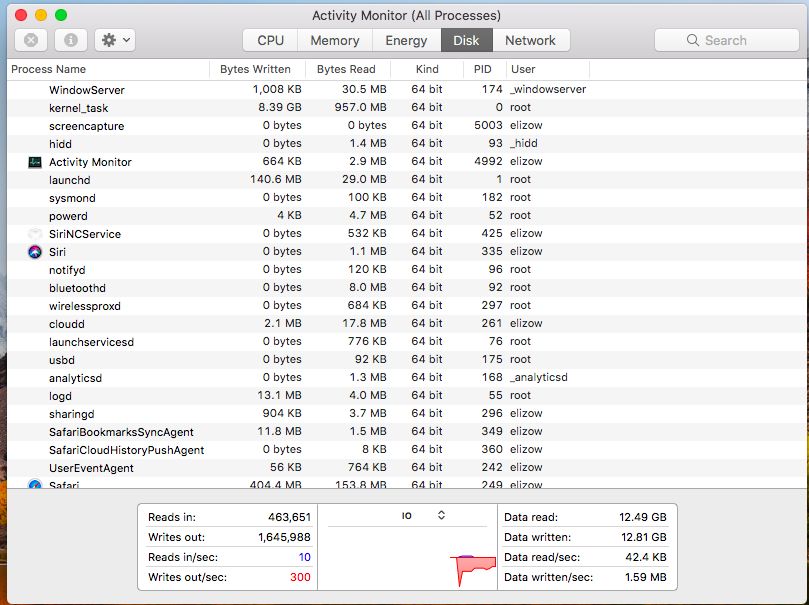The image size is (809, 605).
Task: Select the Activity Monitor process name
Action: click(90, 162)
